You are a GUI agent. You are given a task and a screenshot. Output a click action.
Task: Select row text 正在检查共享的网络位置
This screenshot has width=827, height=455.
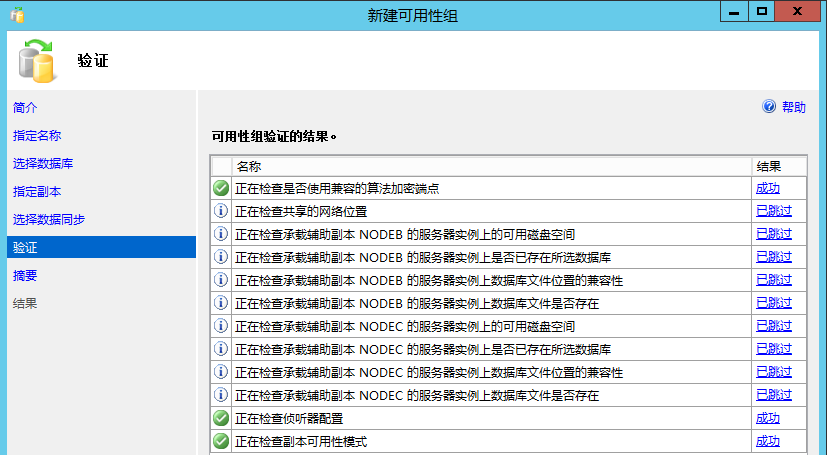pyautogui.click(x=301, y=211)
